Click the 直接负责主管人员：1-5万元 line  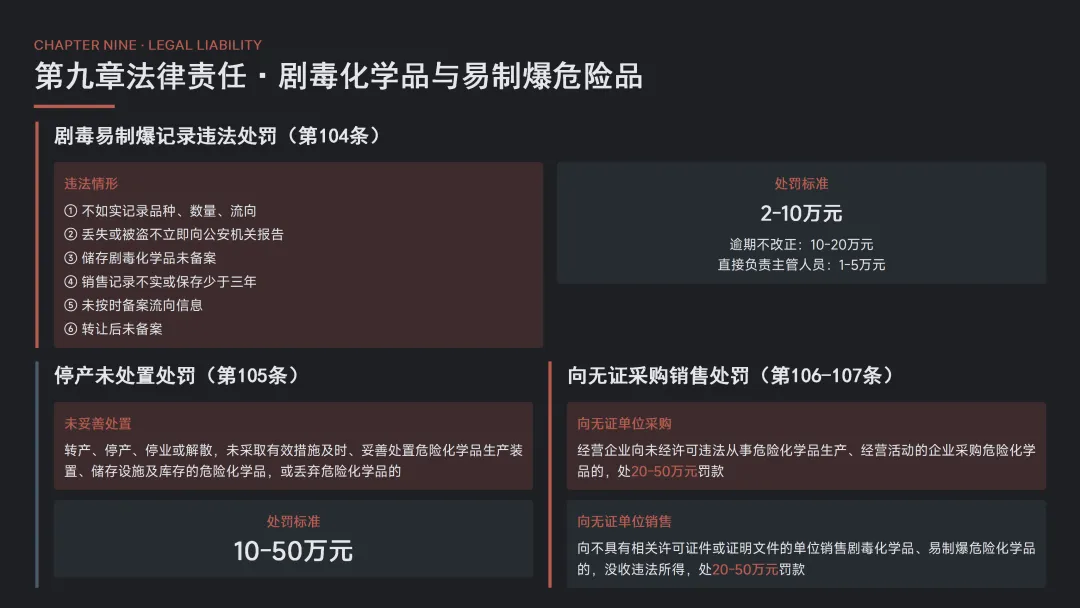coord(801,265)
